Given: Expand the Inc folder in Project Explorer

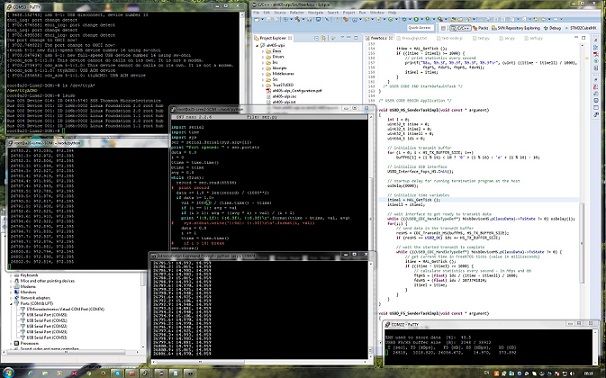Looking at the screenshot, I should coord(263,62).
